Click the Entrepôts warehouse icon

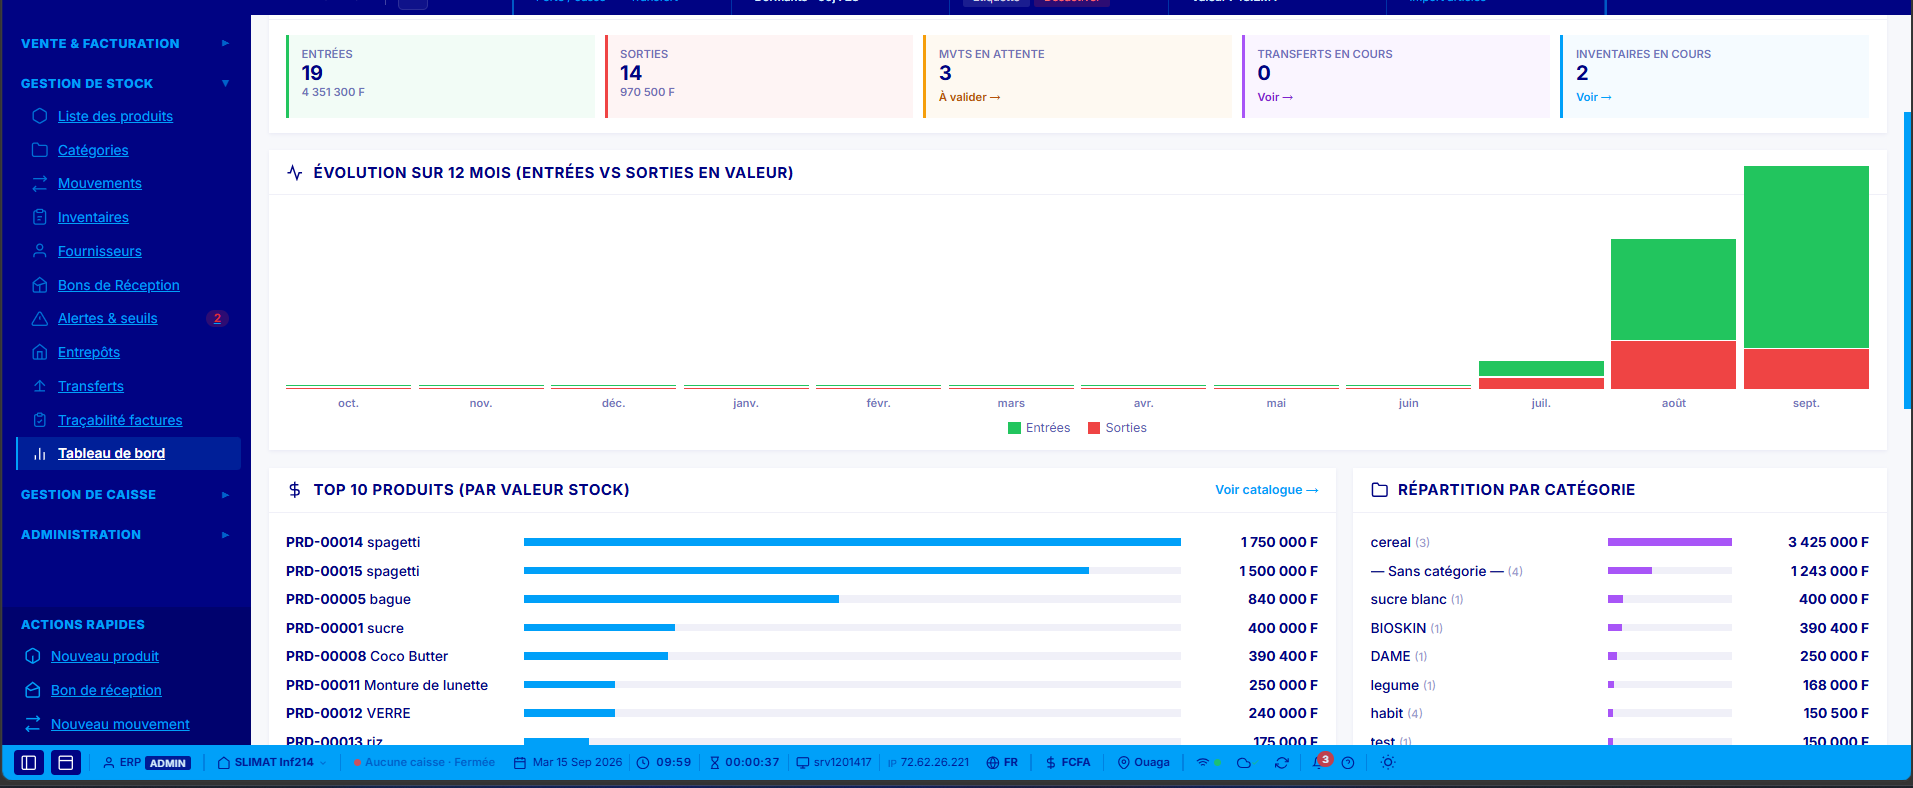[40, 352]
